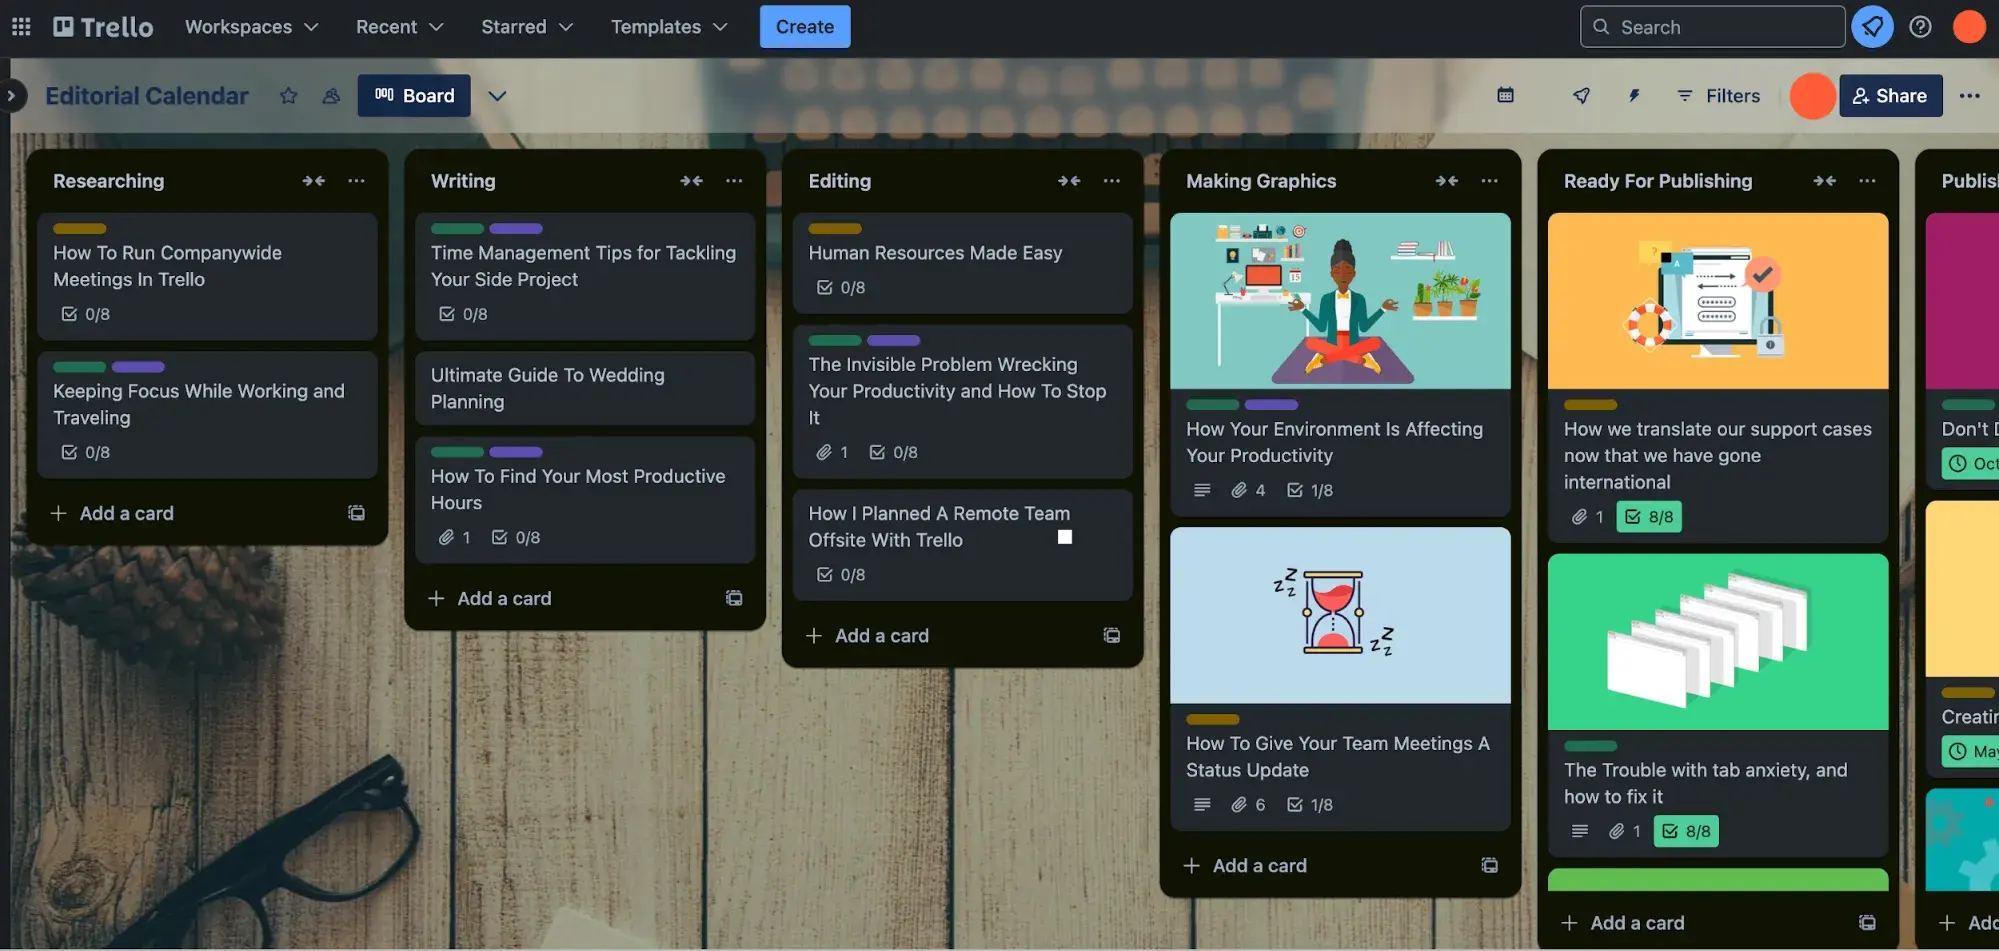Expand the sidebar with the left arrow
This screenshot has width=1999, height=951.
pyautogui.click(x=11, y=96)
